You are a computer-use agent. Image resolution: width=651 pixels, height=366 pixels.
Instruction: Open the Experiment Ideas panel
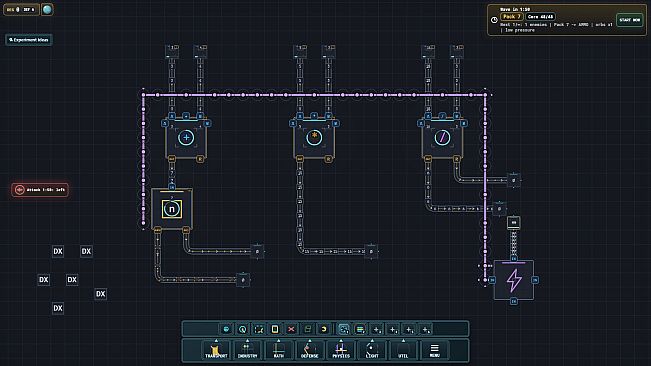click(29, 40)
